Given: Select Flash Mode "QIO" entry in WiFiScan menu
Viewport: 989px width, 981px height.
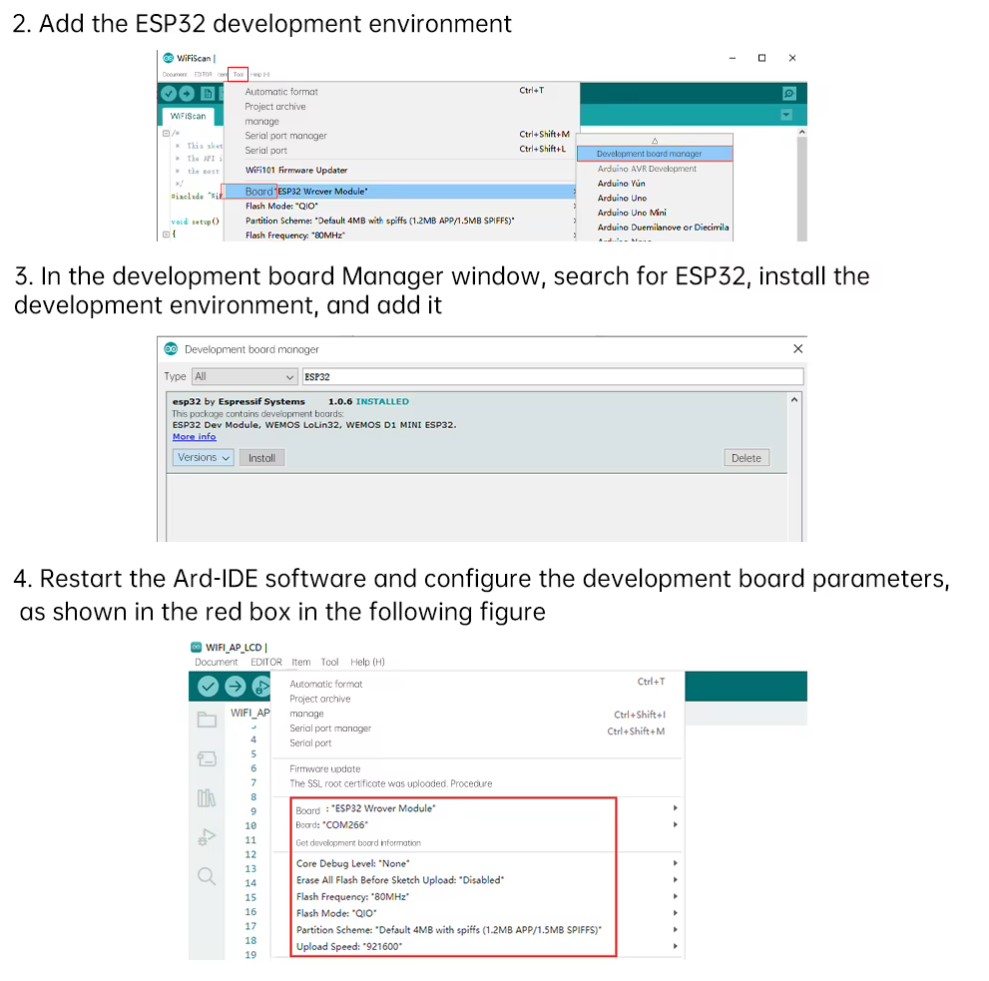Looking at the screenshot, I should [x=282, y=206].
